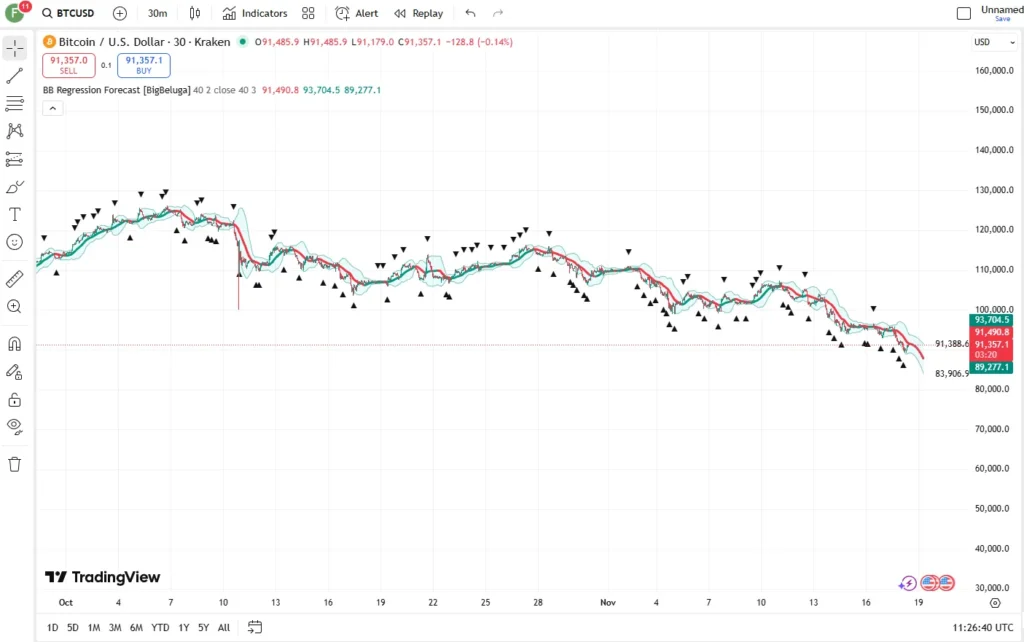
Task: Click the red 91,490.8 price label
Action: (991, 332)
